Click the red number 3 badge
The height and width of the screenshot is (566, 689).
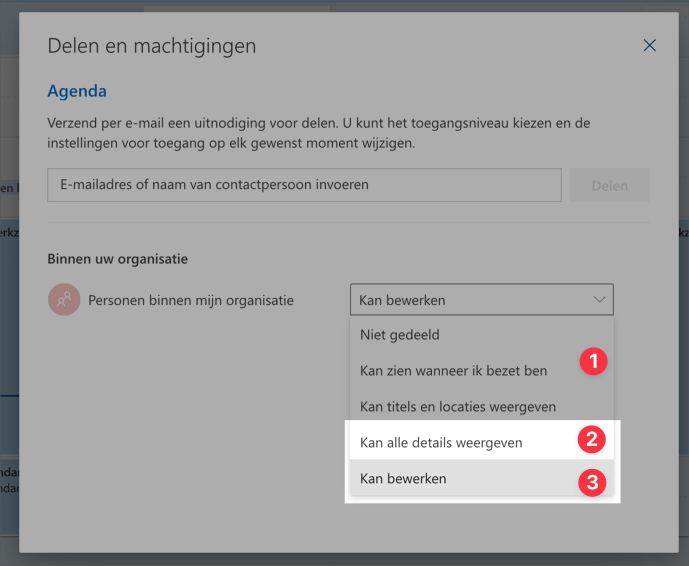[x=593, y=482]
